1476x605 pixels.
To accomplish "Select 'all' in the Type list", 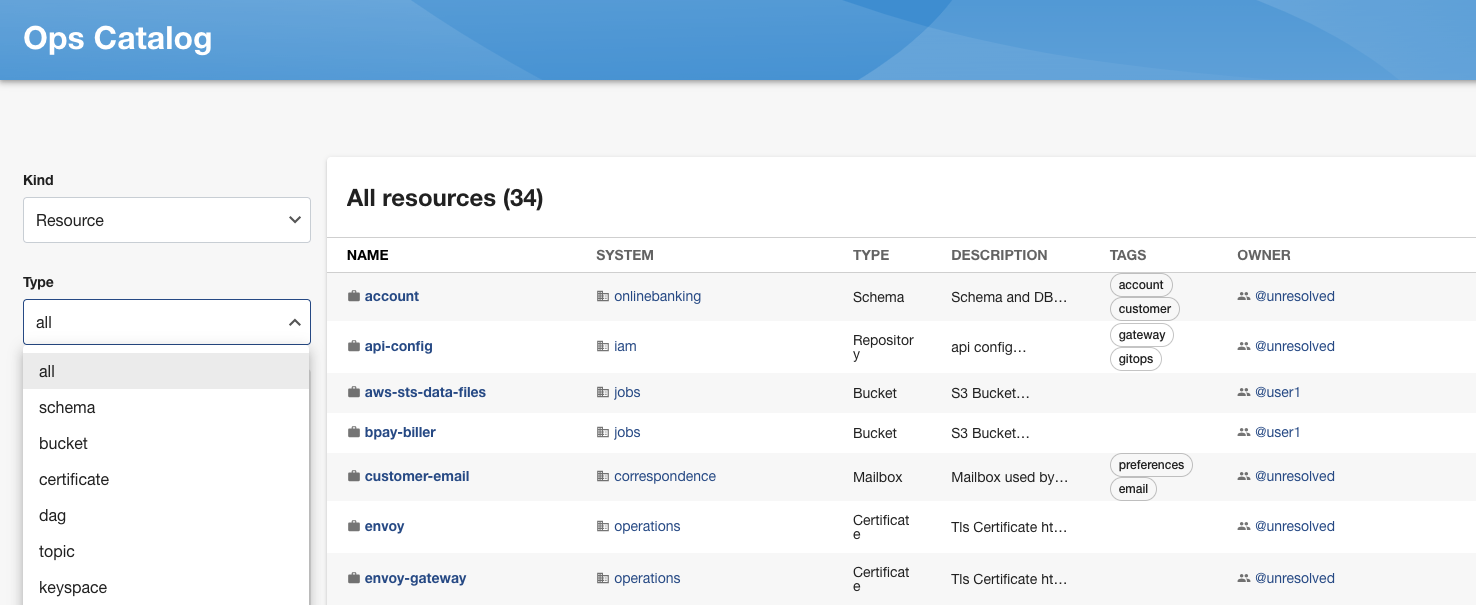I will point(166,371).
